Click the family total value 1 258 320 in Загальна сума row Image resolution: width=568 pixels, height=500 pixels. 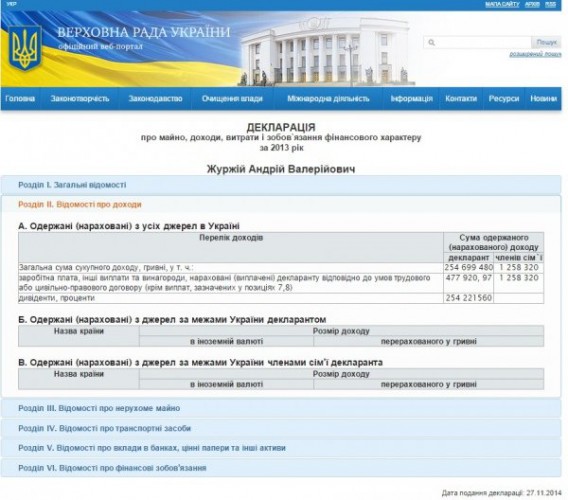519,267
